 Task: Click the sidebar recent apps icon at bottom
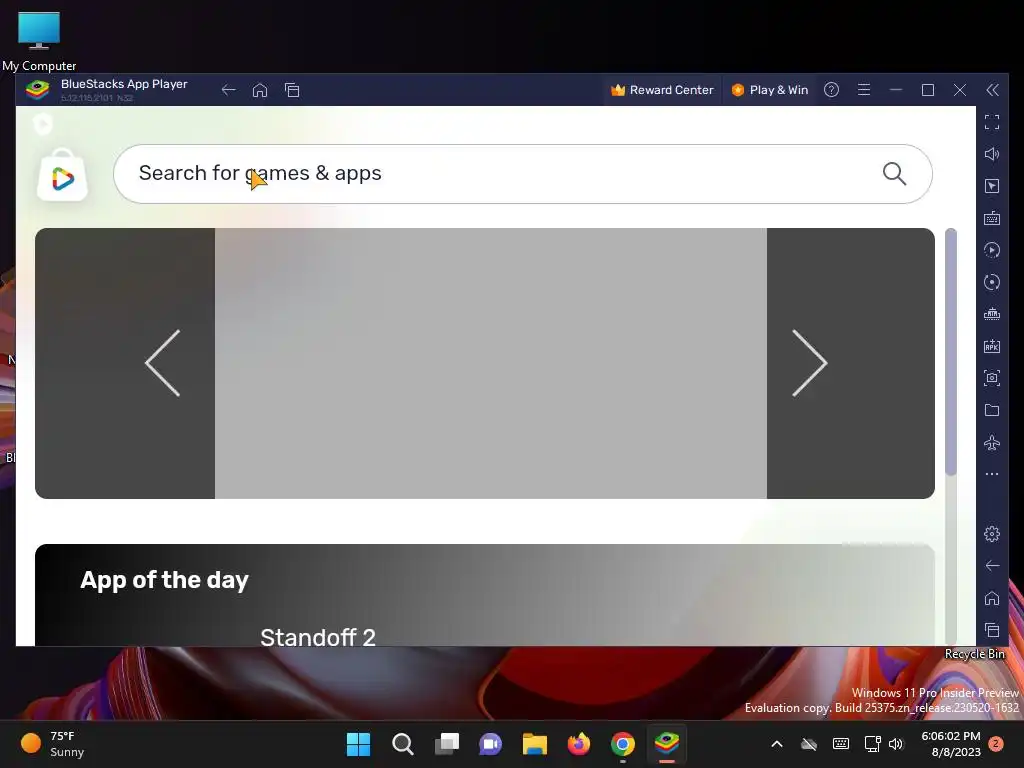(992, 630)
